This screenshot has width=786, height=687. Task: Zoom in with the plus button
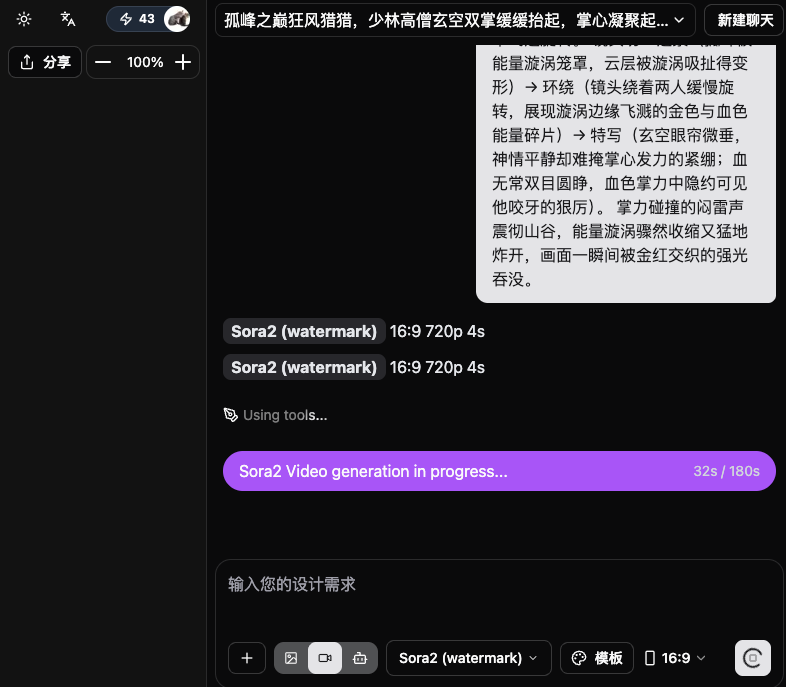pyautogui.click(x=183, y=62)
